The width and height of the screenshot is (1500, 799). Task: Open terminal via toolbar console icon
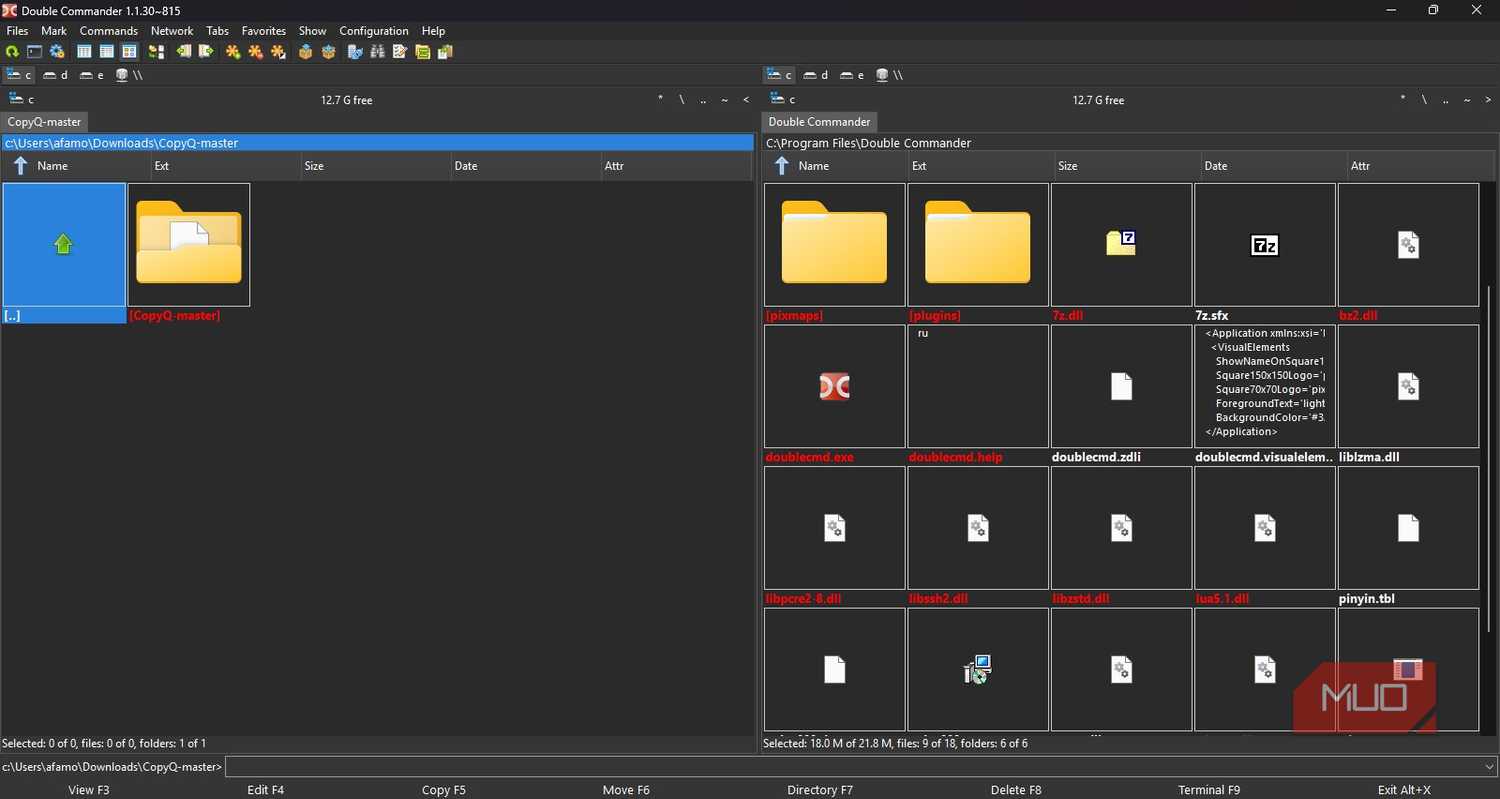coord(35,52)
